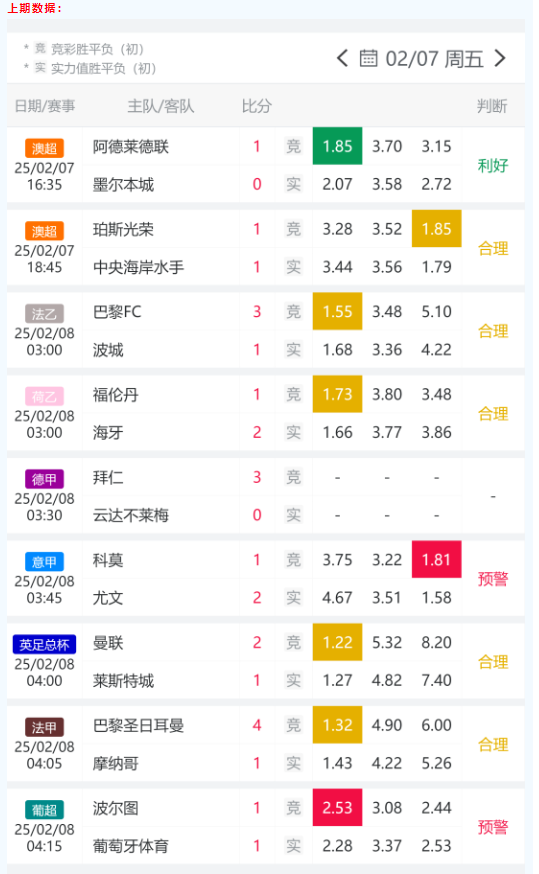Click the green 1.85 odds cell
Viewport: 539px width, 874px height.
337,146
